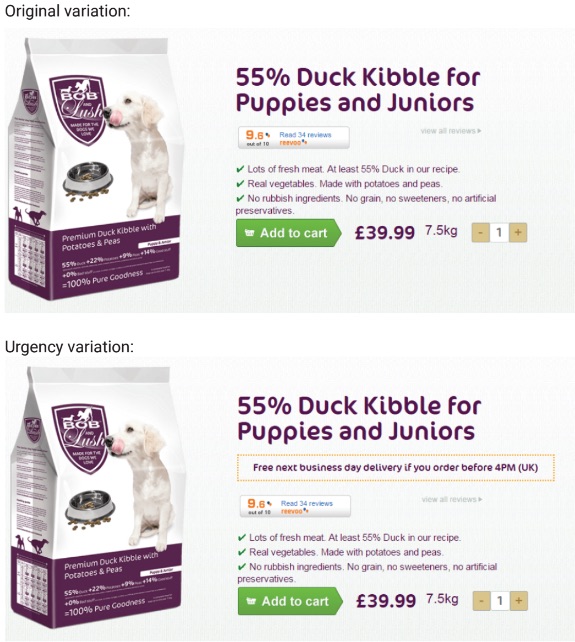Increase quantity with plus in urgency variation
575x642 pixels.
pyautogui.click(x=519, y=601)
